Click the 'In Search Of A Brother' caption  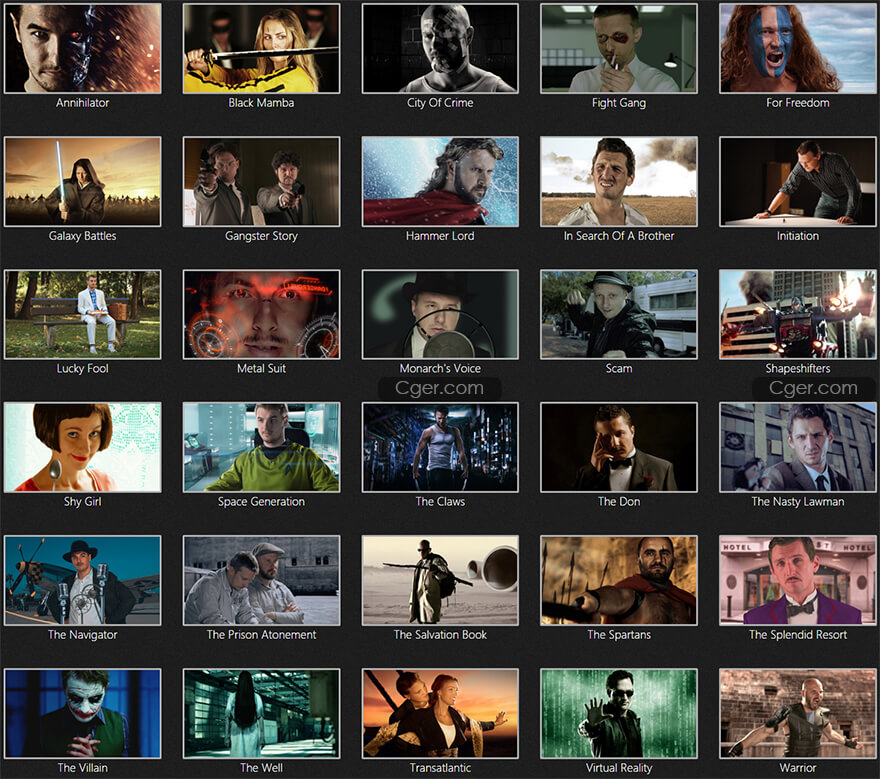[x=619, y=236]
